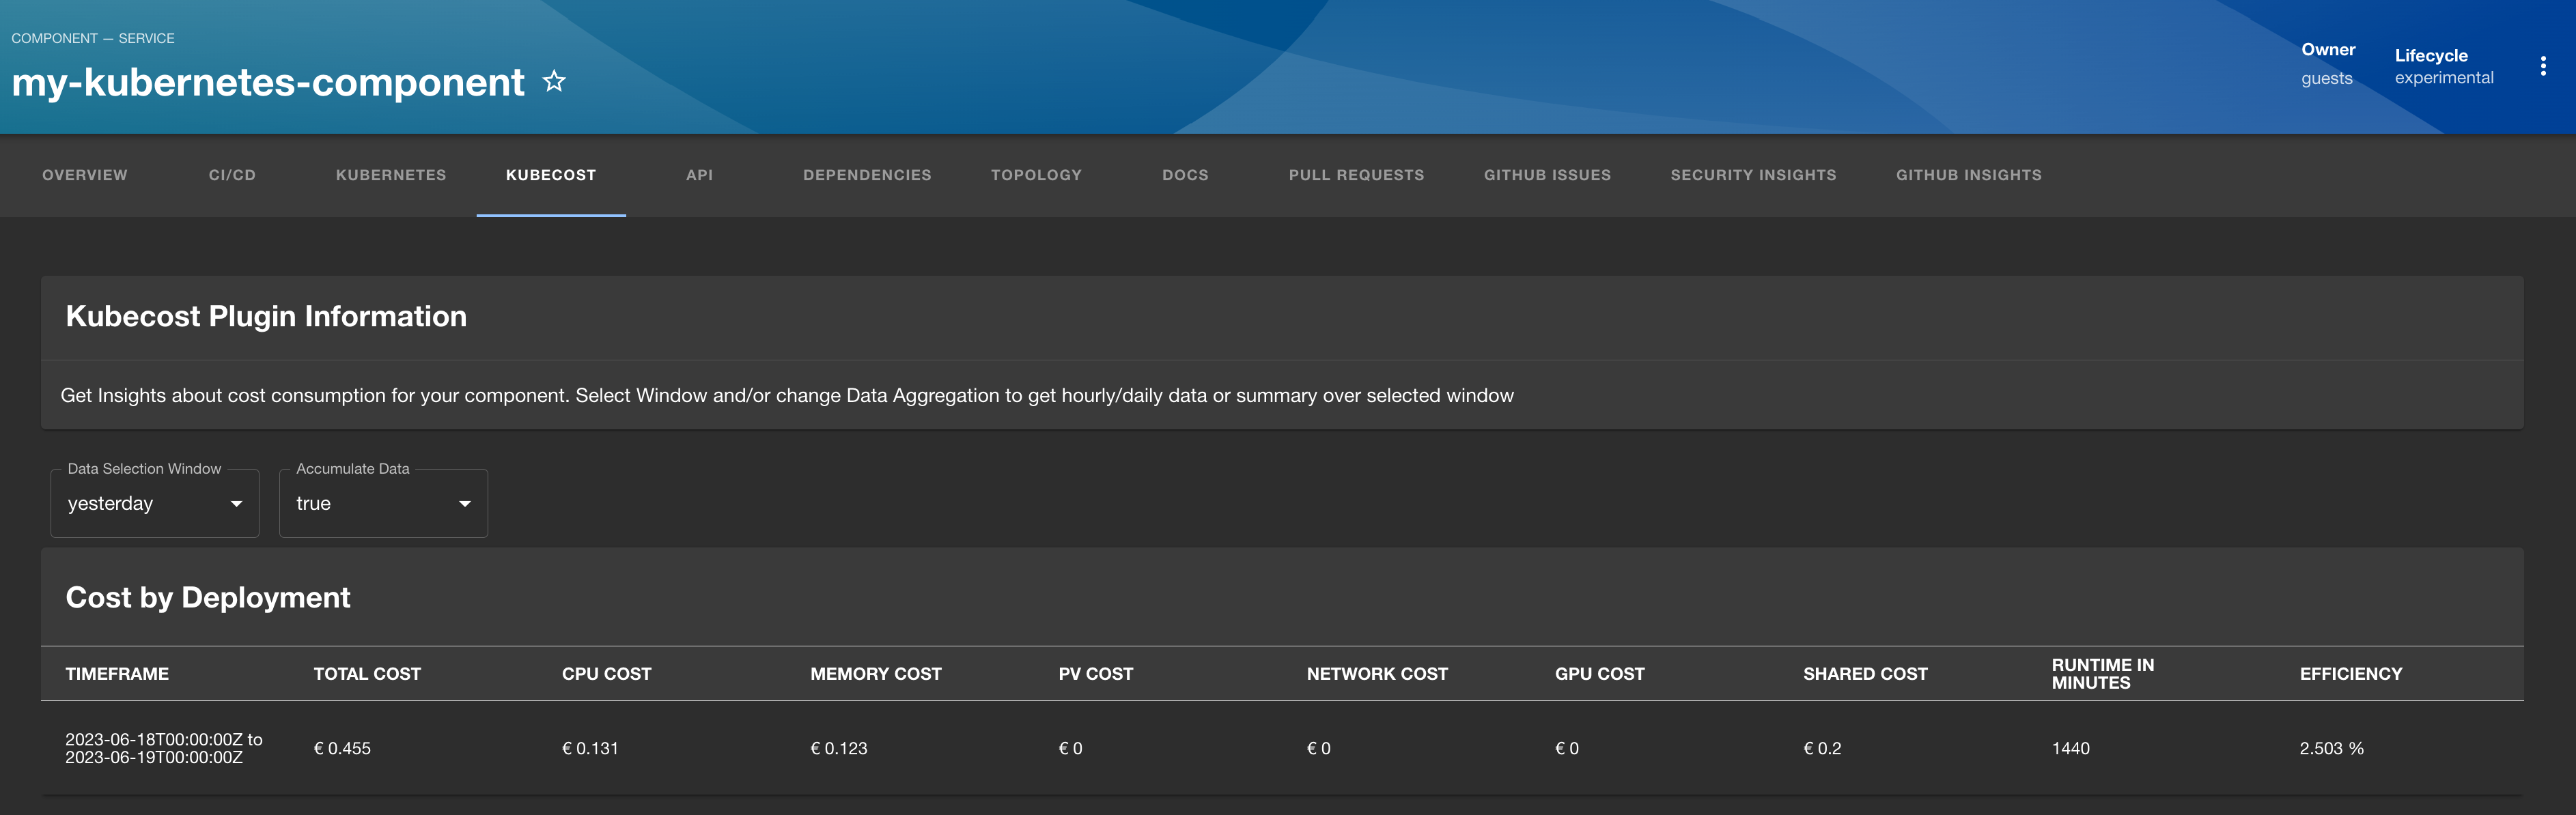This screenshot has width=2576, height=815.
Task: Star my-kubernetes-component as favorite
Action: 554,81
